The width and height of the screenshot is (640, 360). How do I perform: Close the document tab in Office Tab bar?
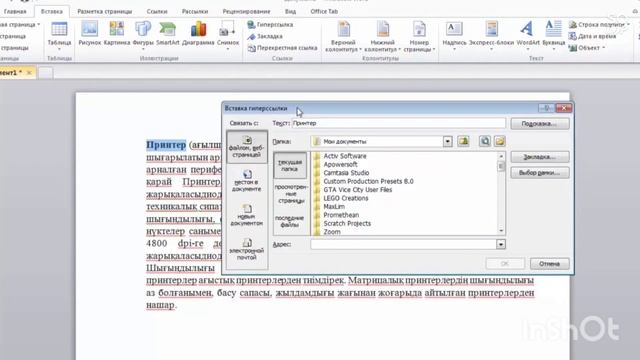click(29, 73)
